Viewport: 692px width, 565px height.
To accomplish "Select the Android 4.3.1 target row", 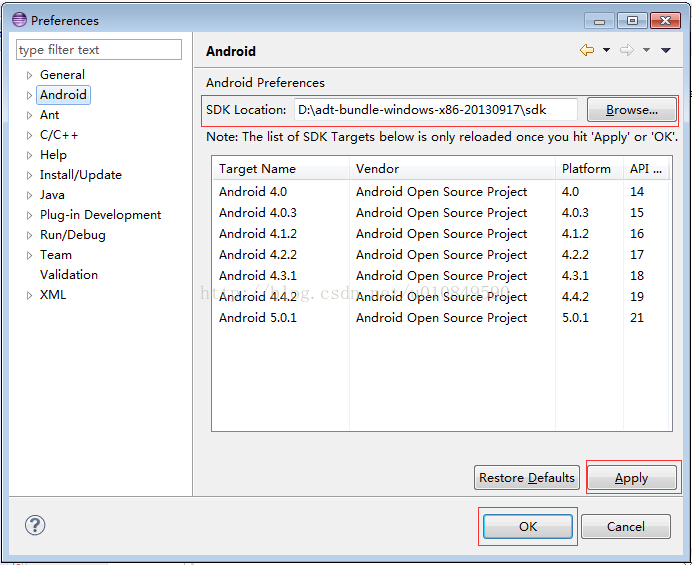I will pyautogui.click(x=441, y=275).
